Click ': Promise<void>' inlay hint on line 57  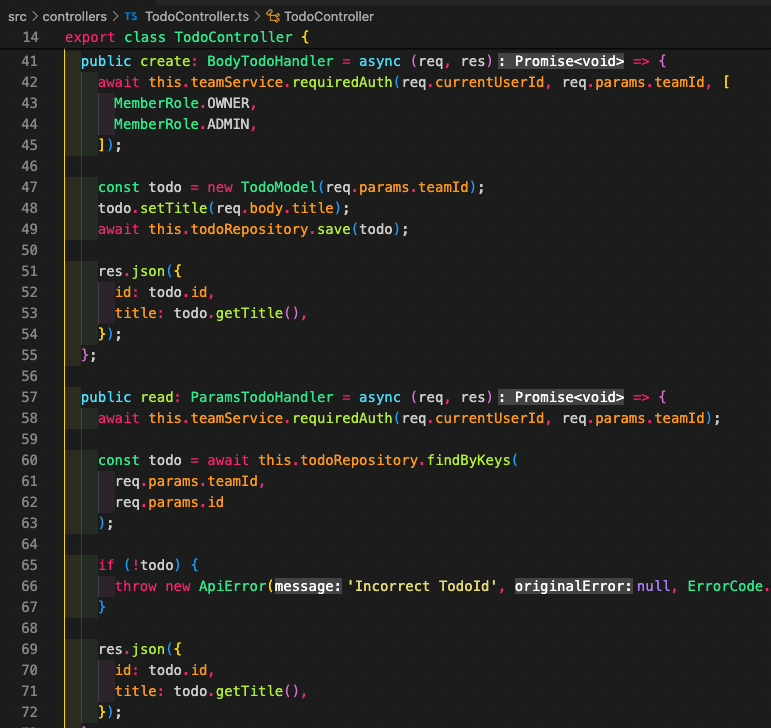(x=561, y=397)
